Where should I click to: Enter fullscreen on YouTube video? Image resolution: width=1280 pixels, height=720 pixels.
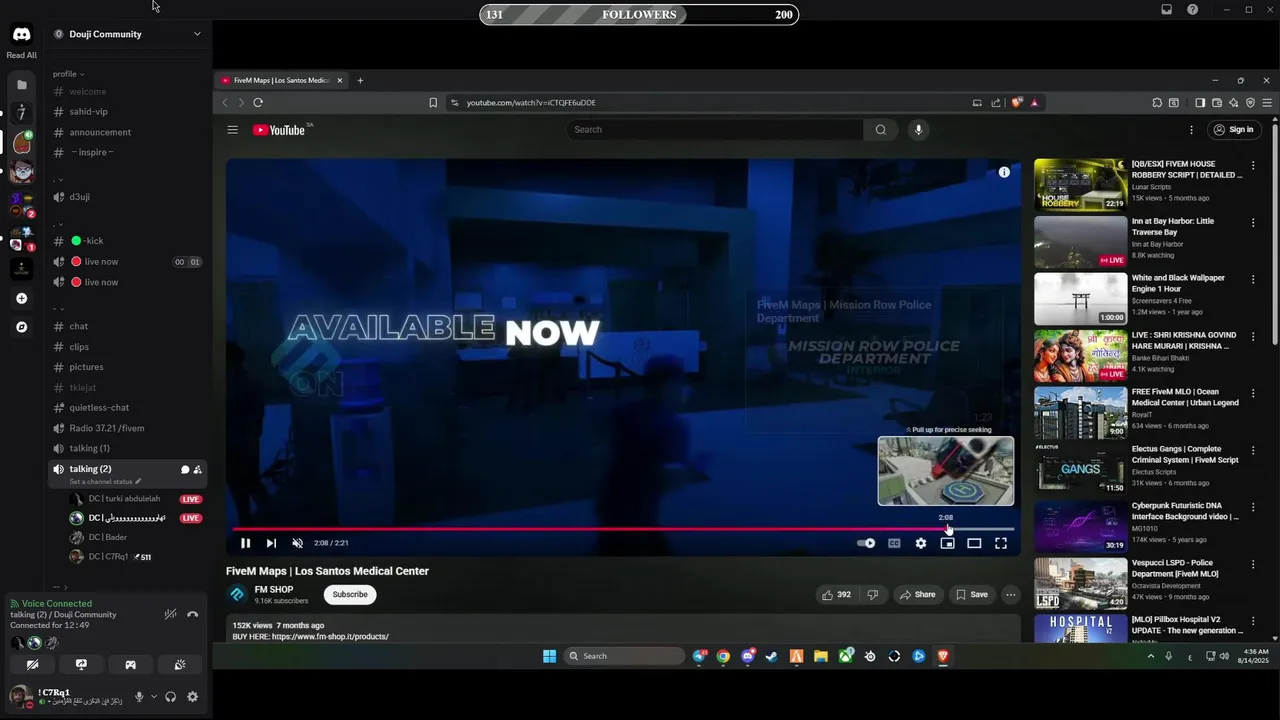click(1001, 543)
